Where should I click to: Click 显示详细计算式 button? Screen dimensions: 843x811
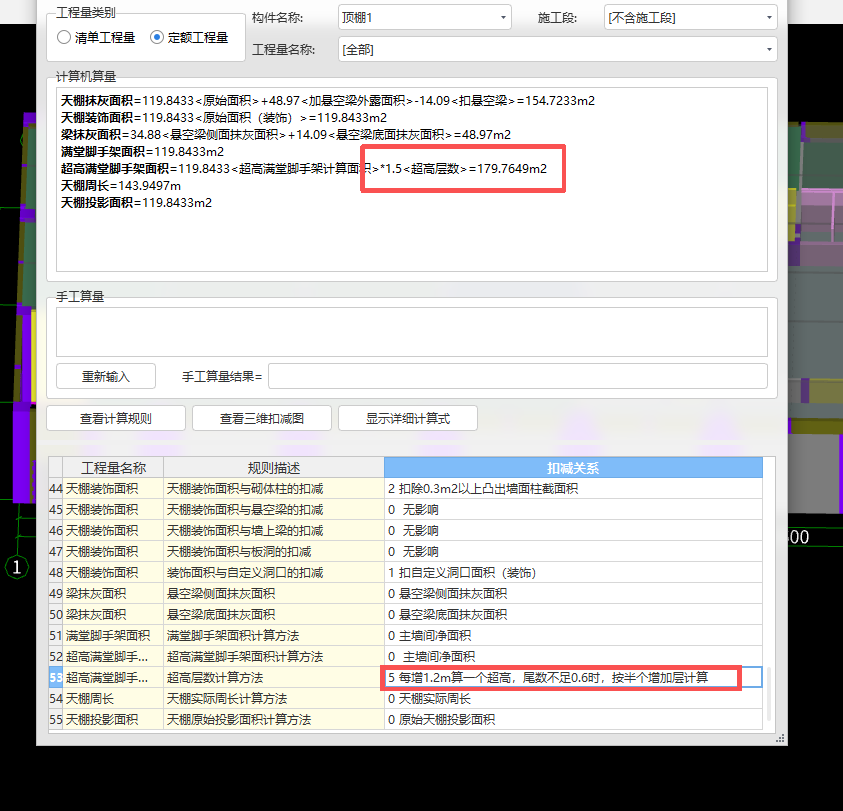[408, 417]
